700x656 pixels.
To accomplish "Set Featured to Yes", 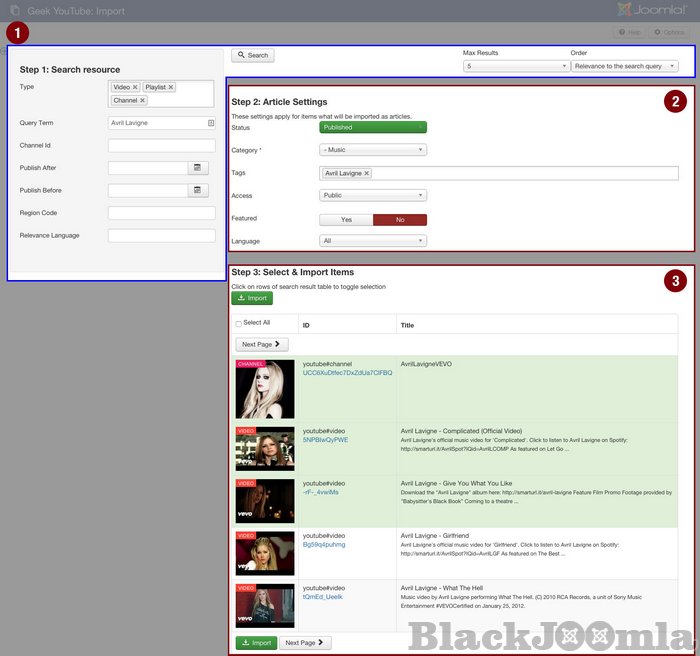I will (346, 219).
